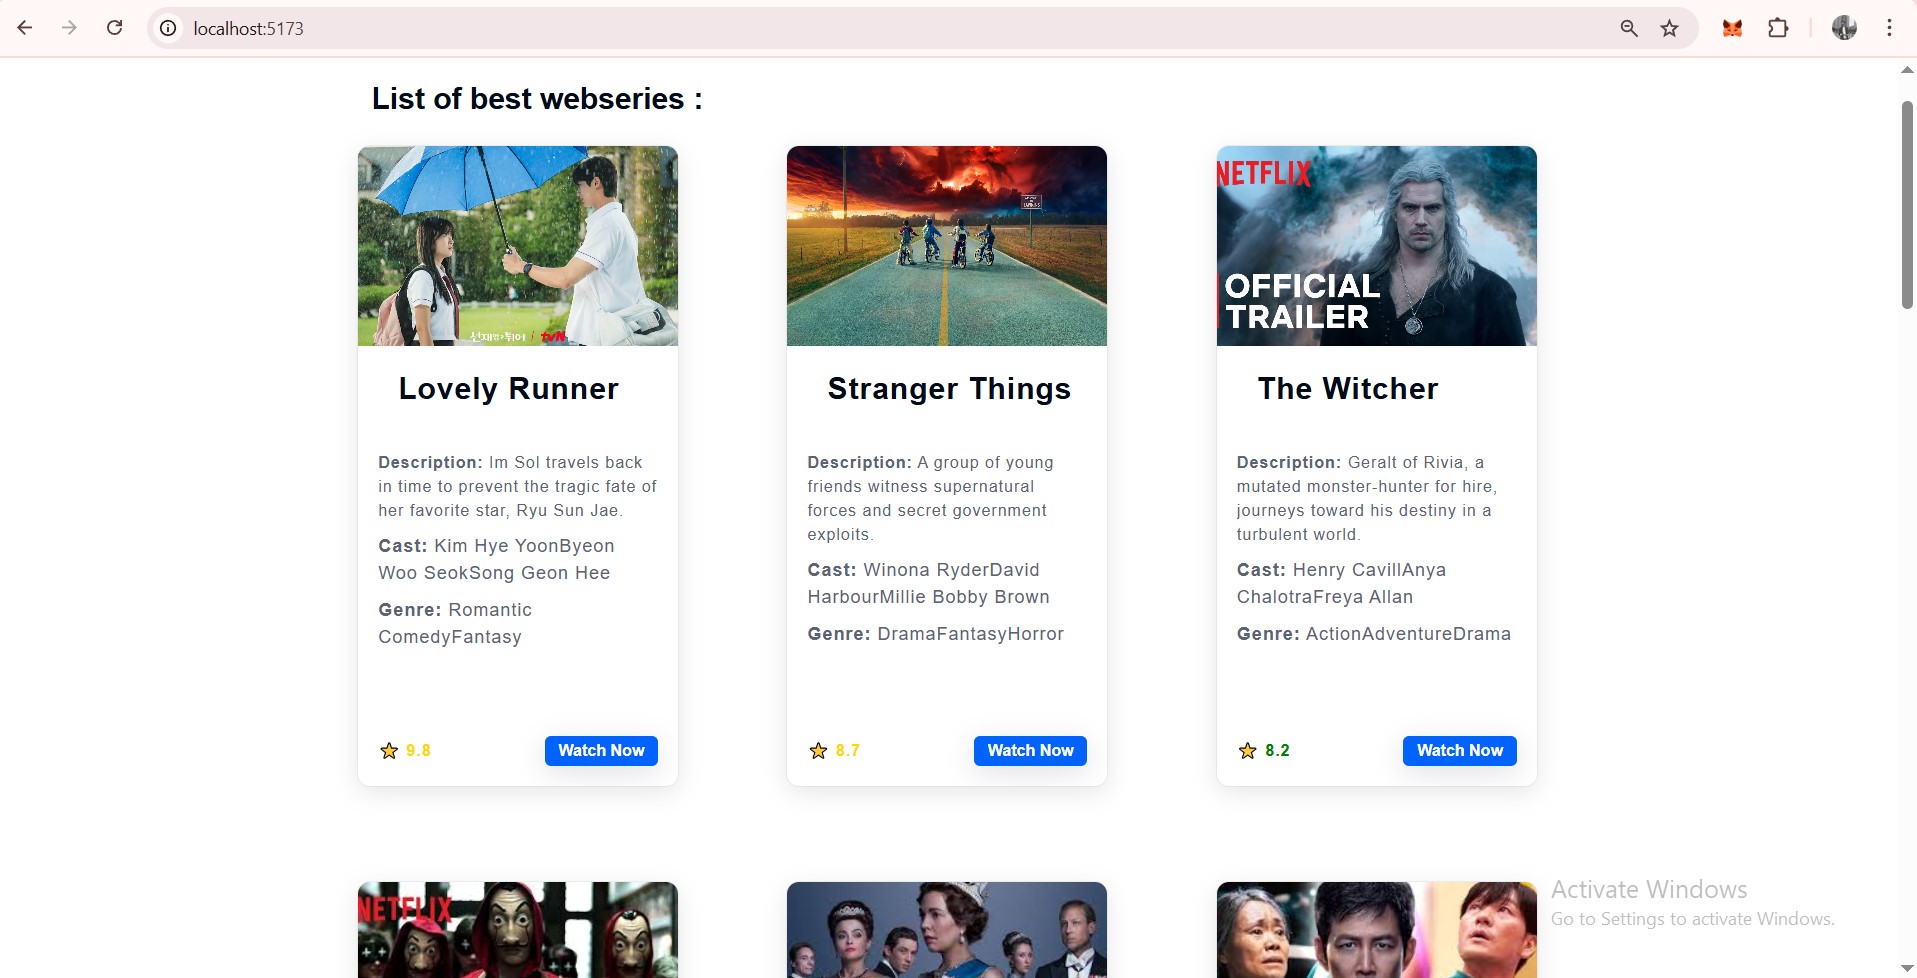Select the Lovely Runner title

(x=508, y=389)
